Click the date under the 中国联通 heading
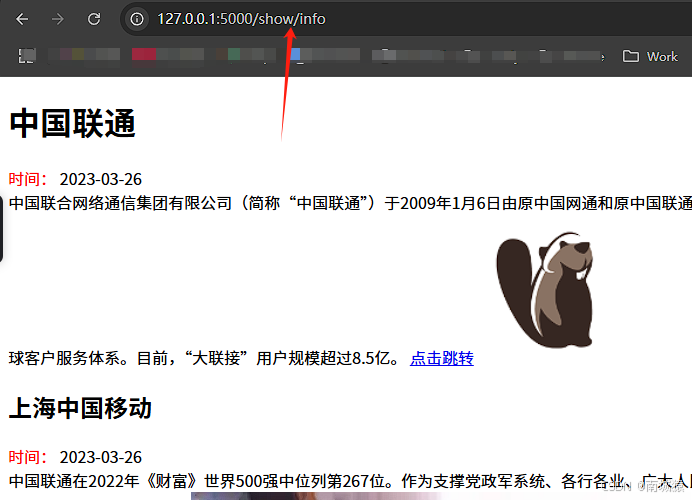The image size is (692, 500). (101, 180)
